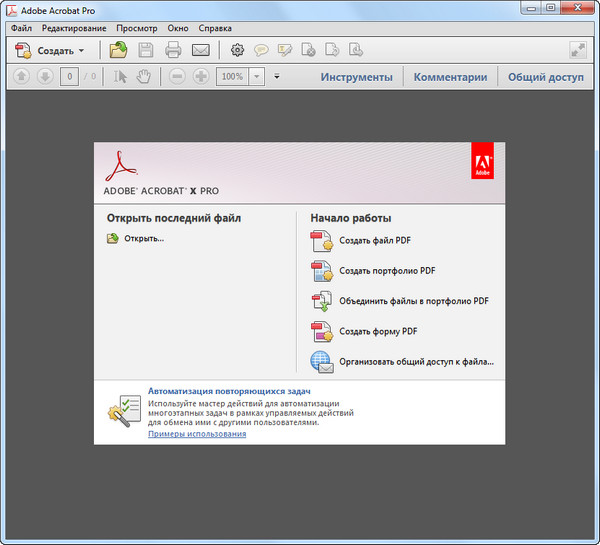
Task: Click the Email envelope icon
Action: [201, 50]
